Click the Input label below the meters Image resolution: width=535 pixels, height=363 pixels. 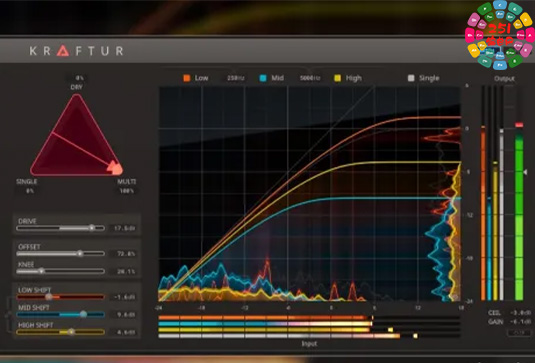pos(309,344)
